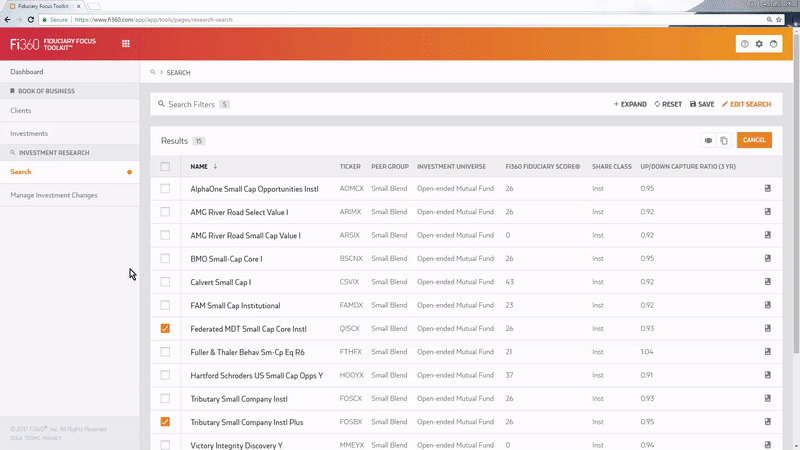This screenshot has height=450, width=800.
Task: Click the PEER GROUP column header
Action: (390, 166)
